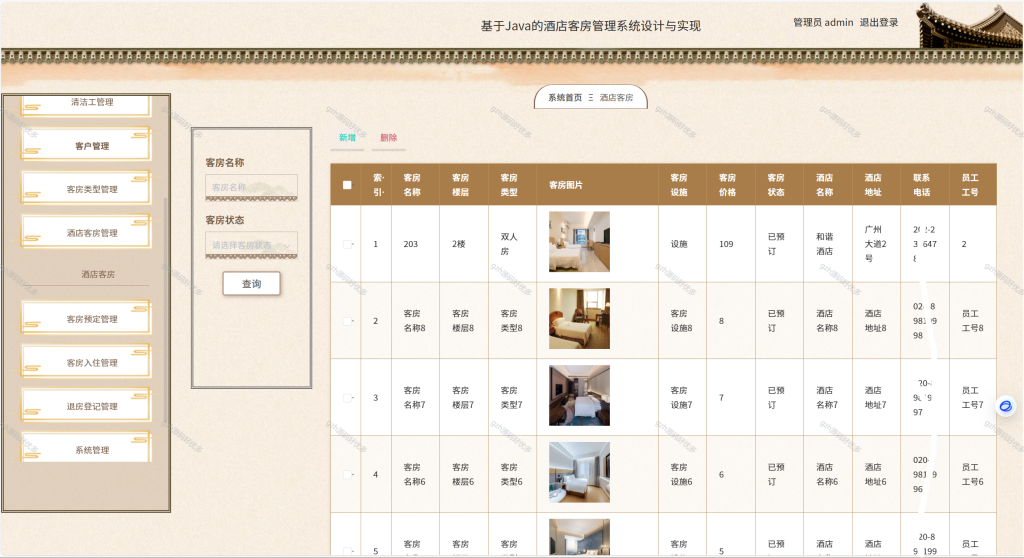
Task: Open the 客房状态 dropdown selector
Action: point(251,245)
